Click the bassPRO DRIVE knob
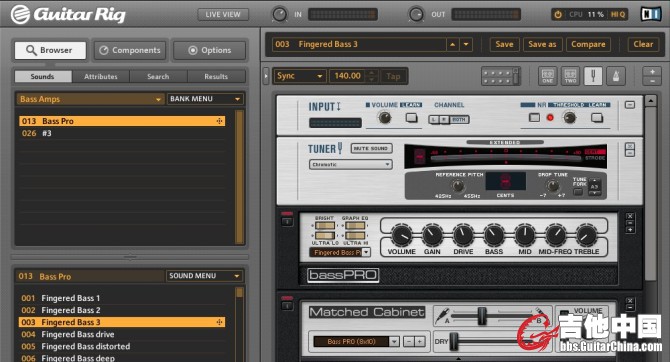The image size is (670, 362). click(x=463, y=235)
